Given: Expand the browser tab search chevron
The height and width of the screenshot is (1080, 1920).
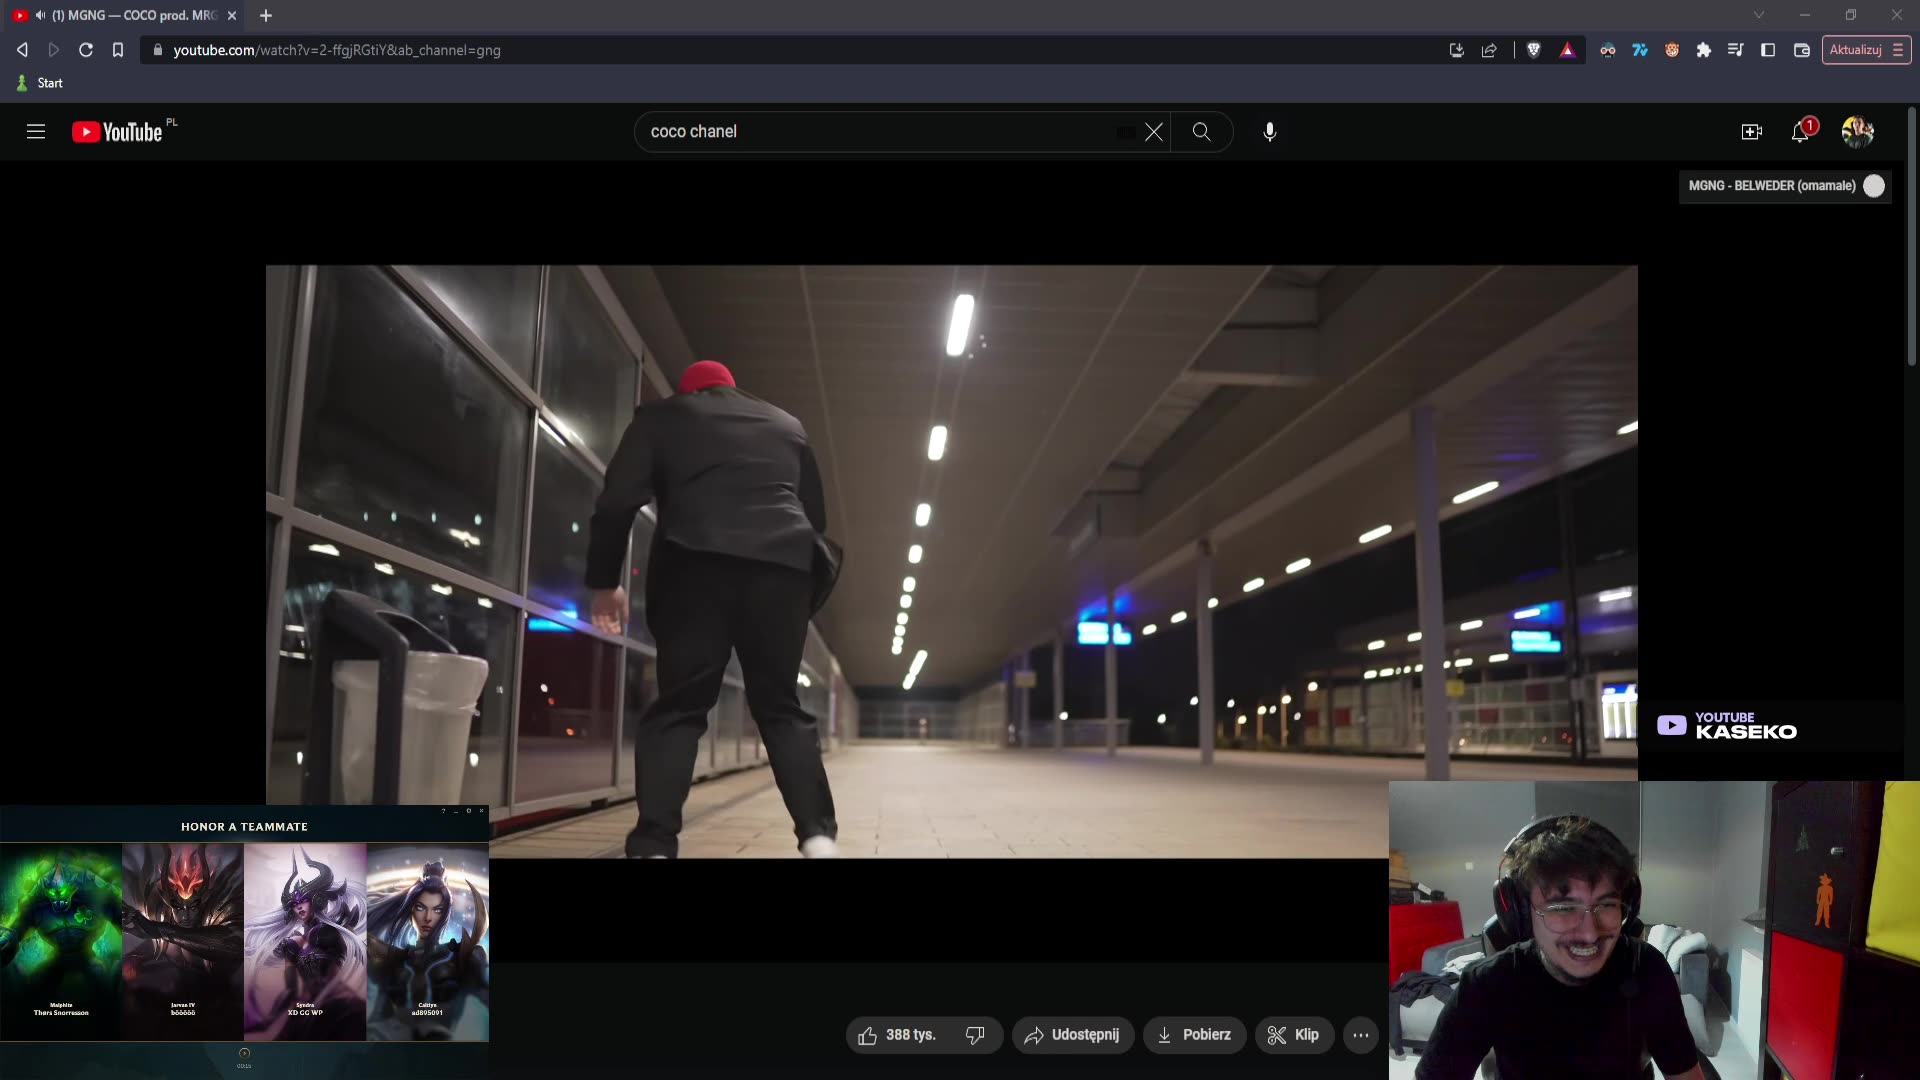Looking at the screenshot, I should click(1758, 15).
